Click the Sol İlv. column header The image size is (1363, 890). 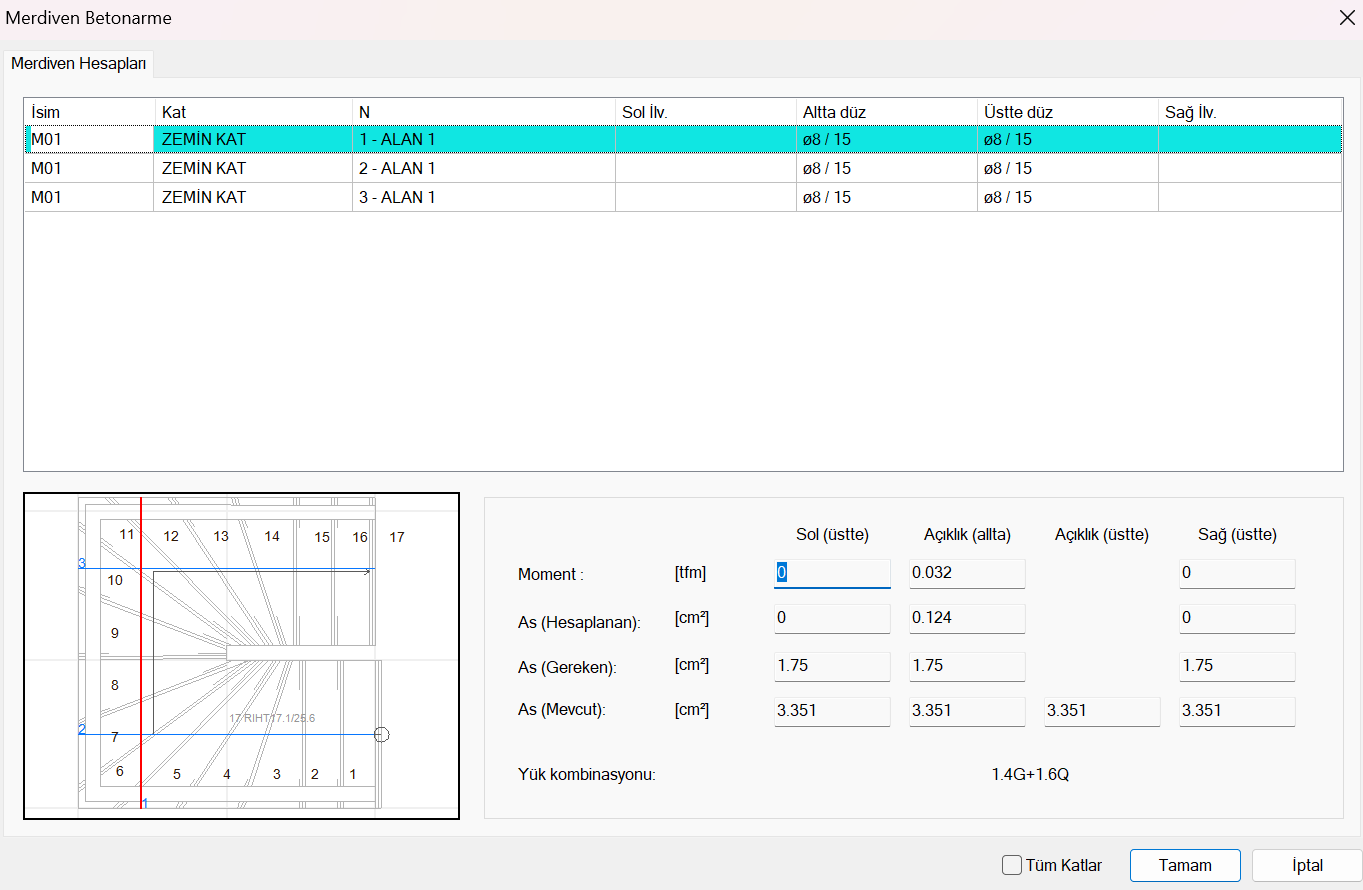pos(706,111)
